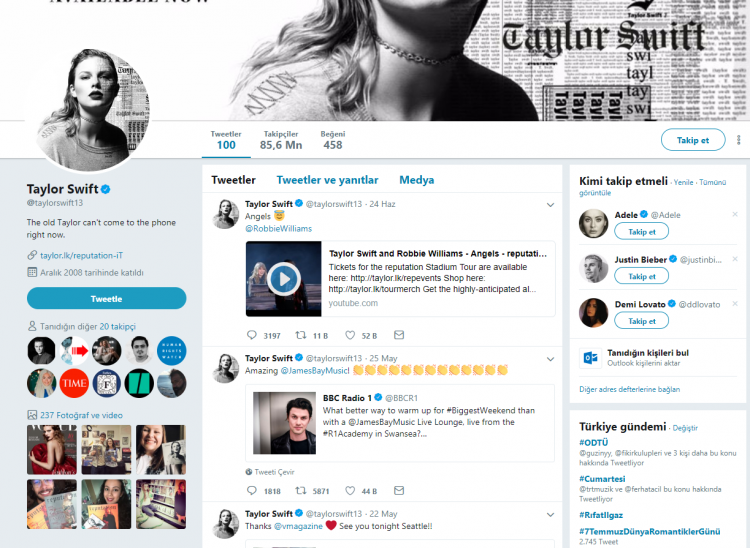Viewport: 750px width, 548px height.
Task: Open @JamesBayMusic mention in tweet
Action: click(x=315, y=371)
